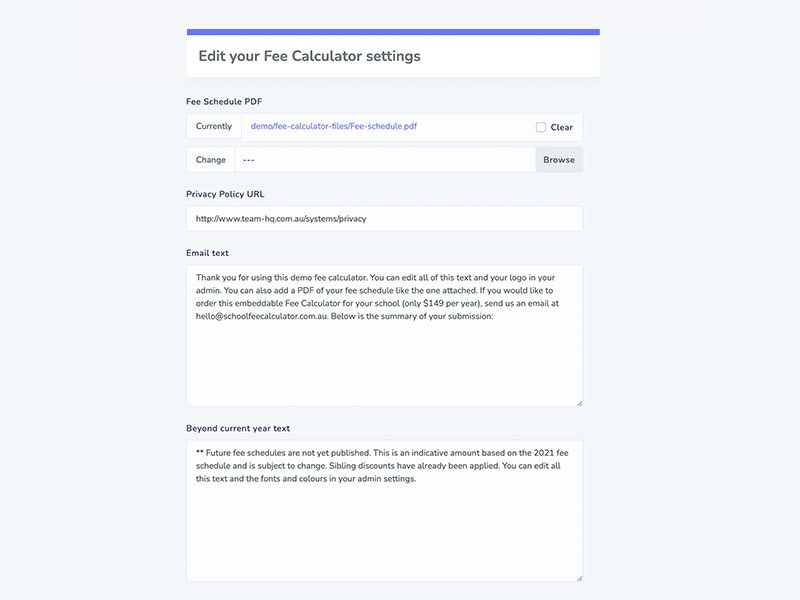
Task: Click the 'Edit your Fee Calculator settings' heading
Action: (x=309, y=56)
